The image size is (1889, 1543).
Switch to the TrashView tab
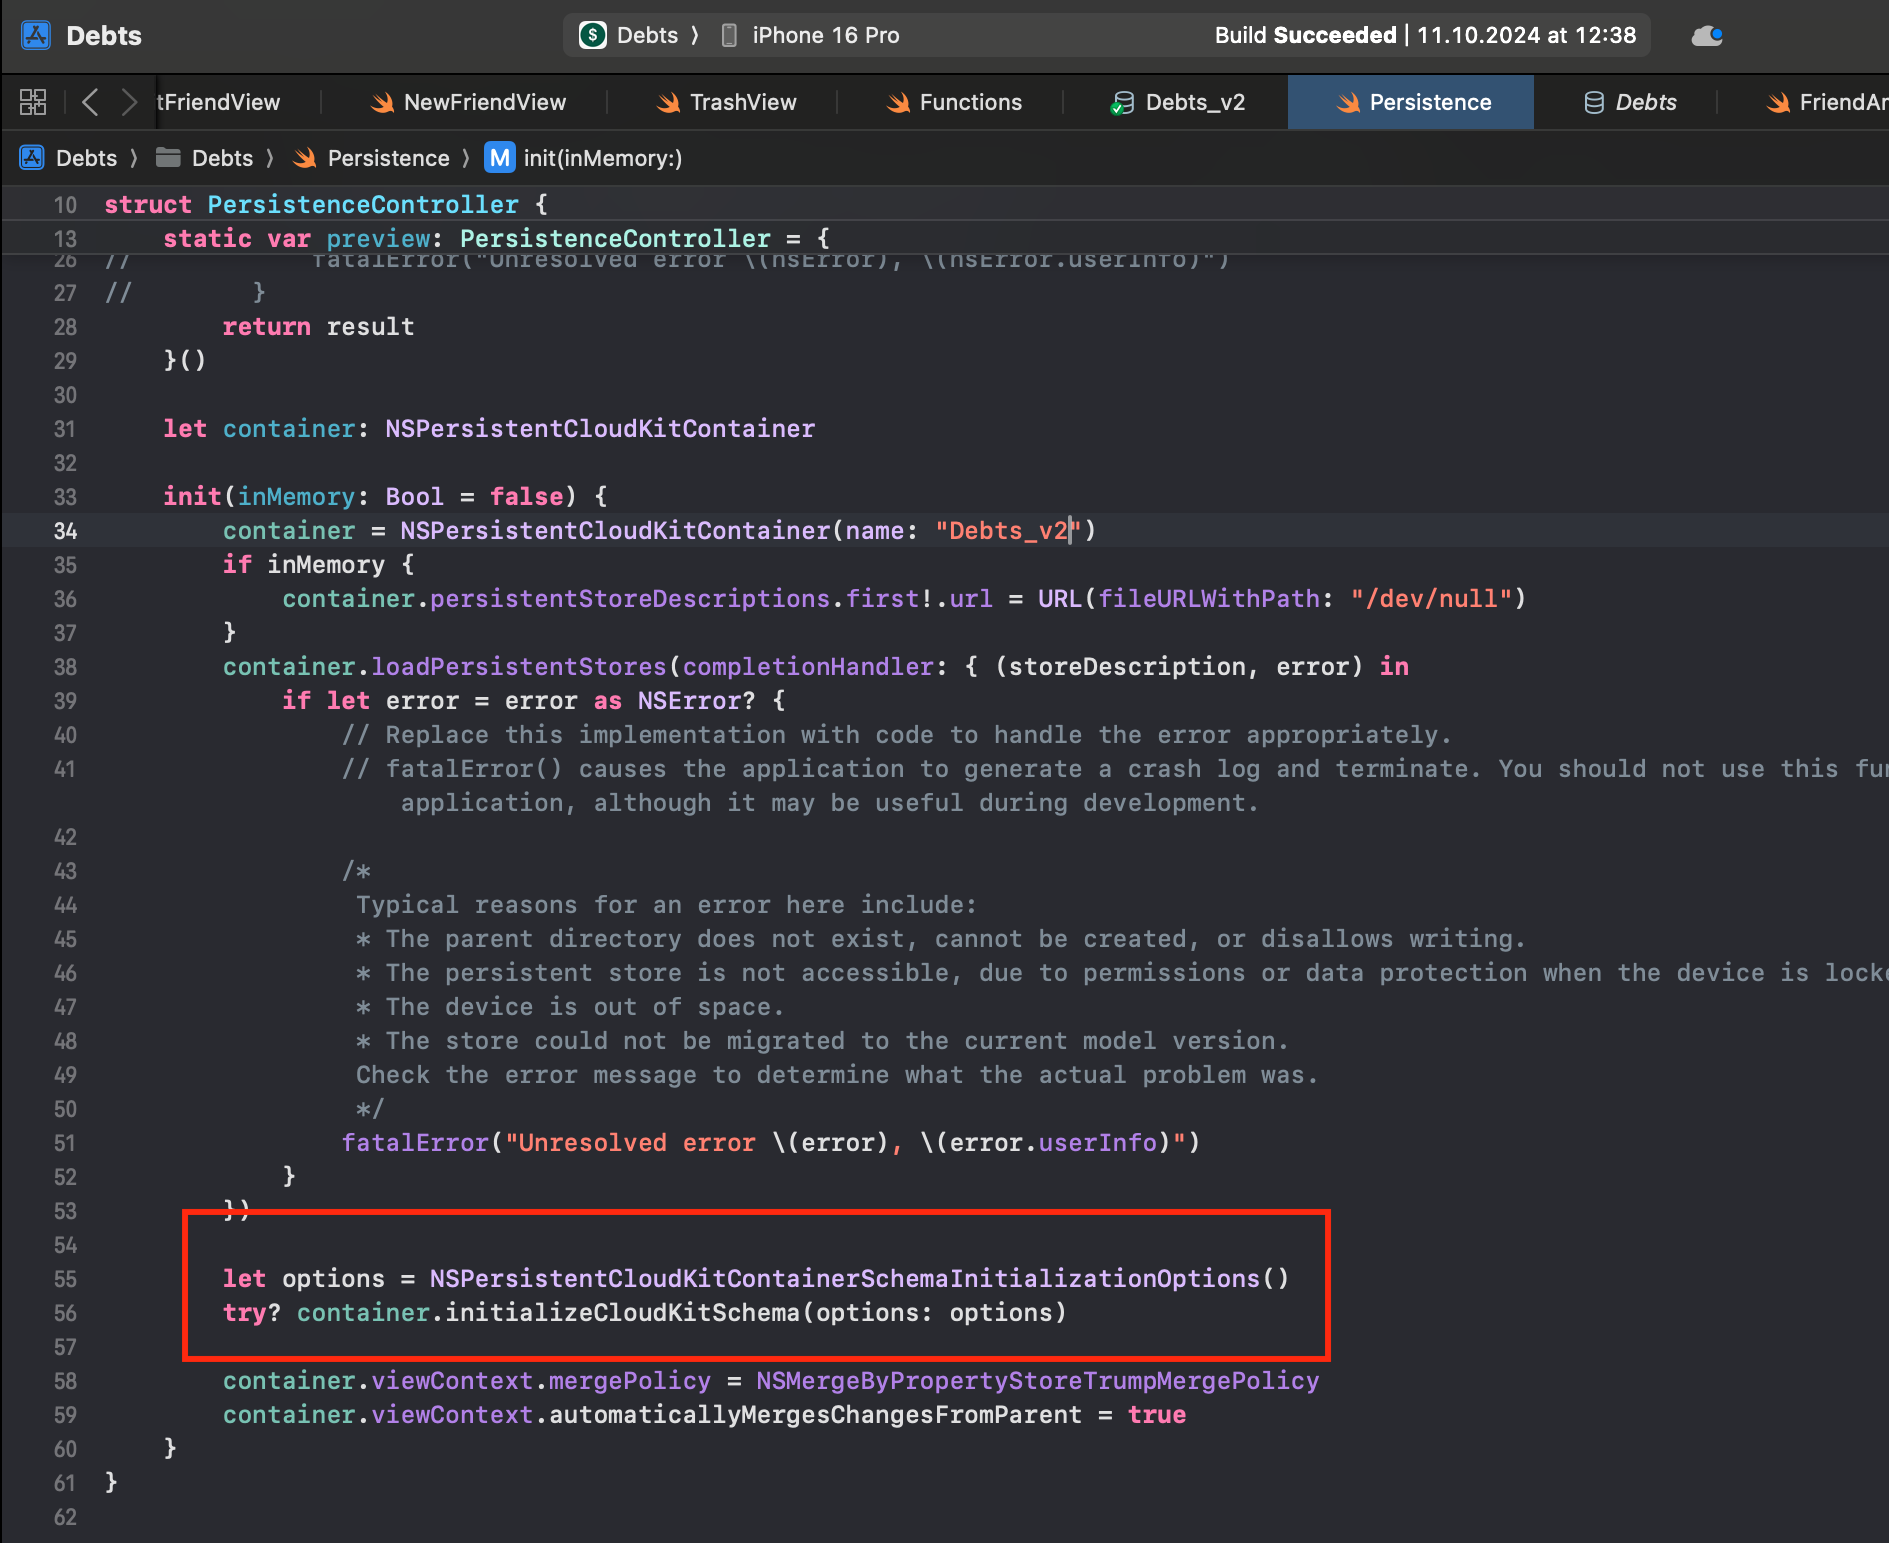coord(744,101)
